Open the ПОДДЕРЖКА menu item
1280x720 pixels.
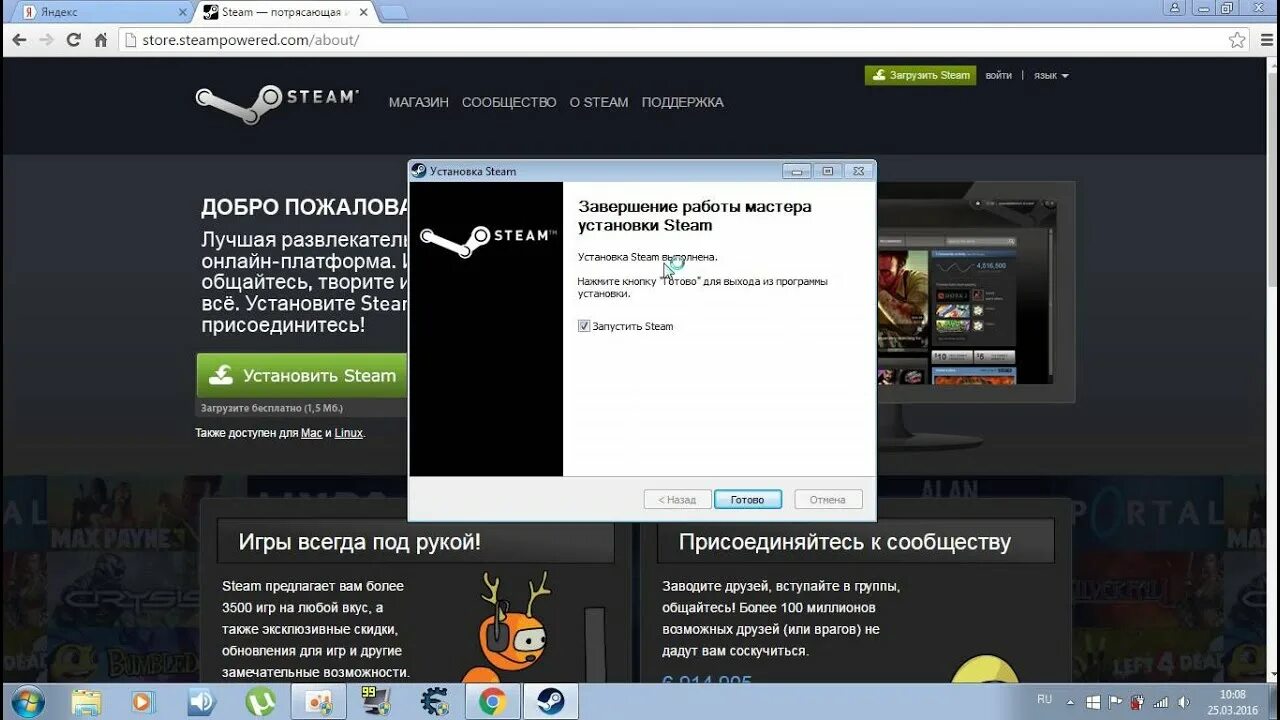coord(682,102)
